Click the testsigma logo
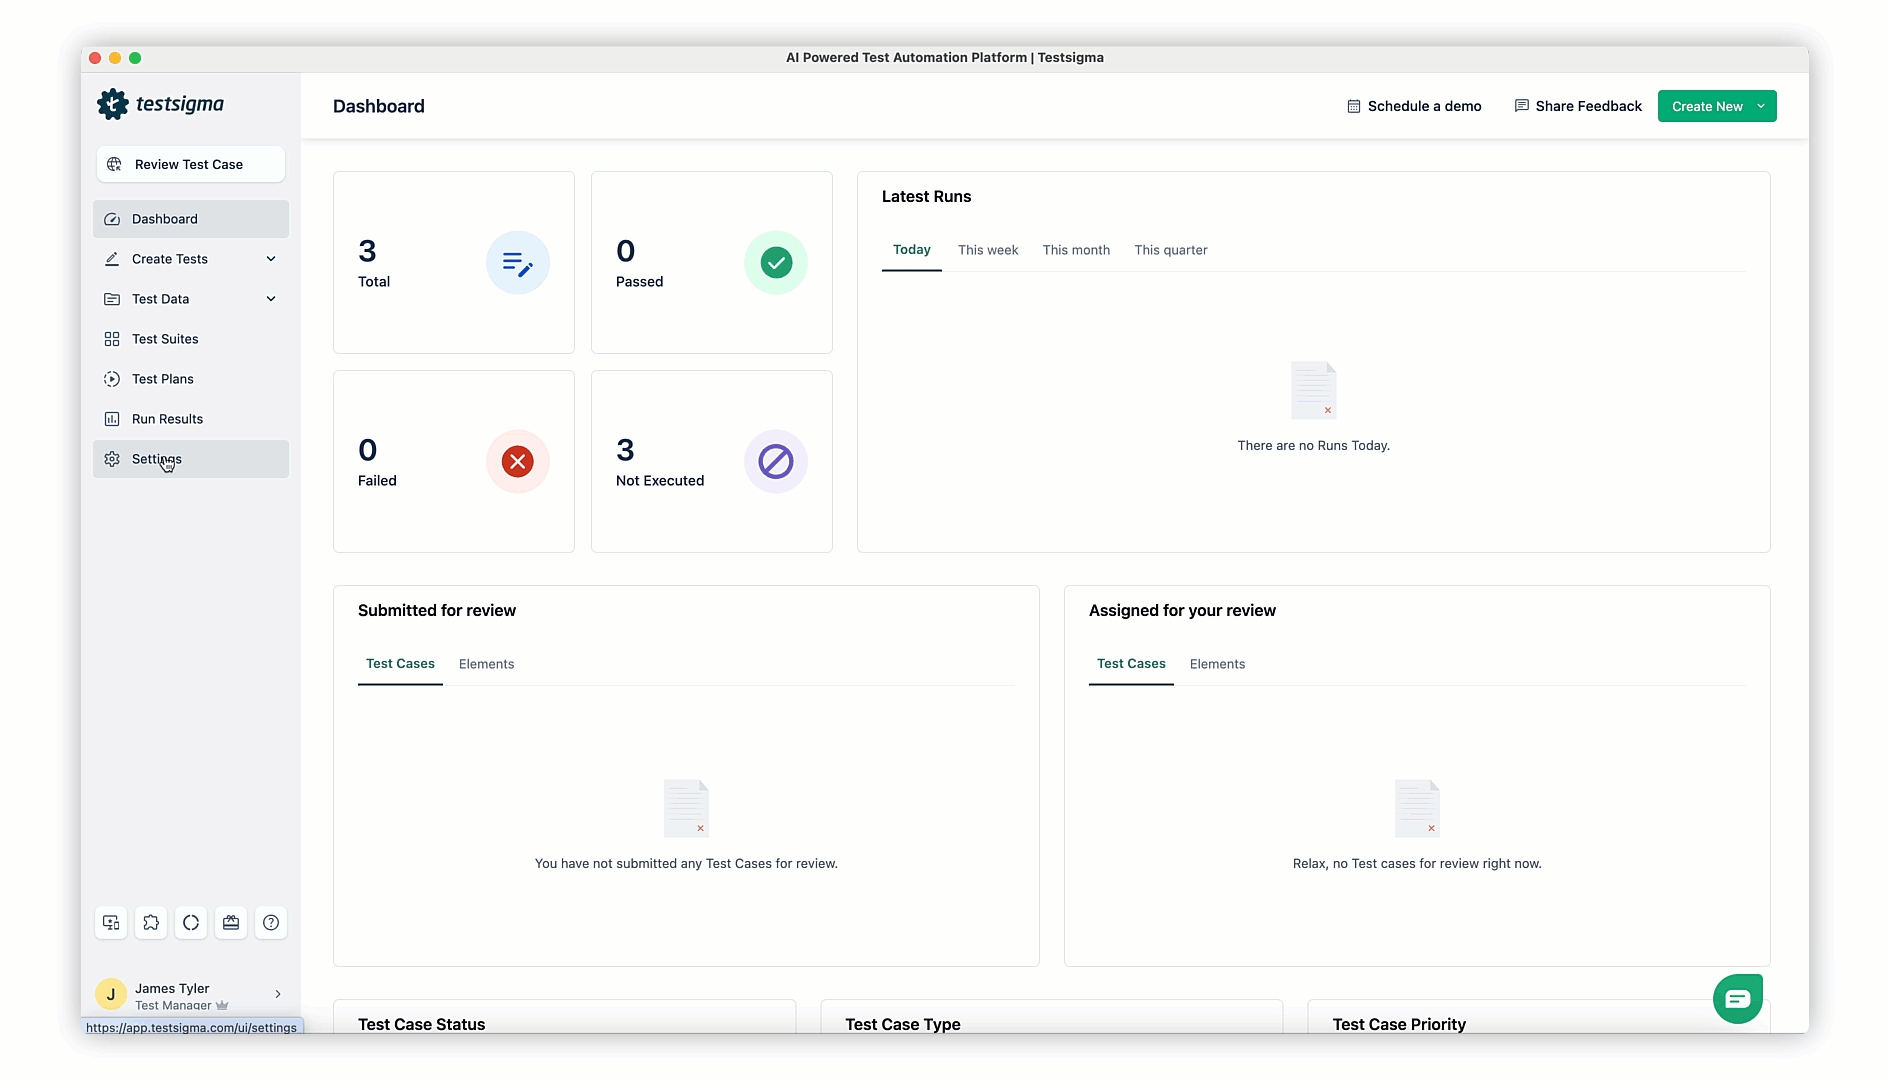Screen dimensions: 1889x1080 [x=160, y=104]
